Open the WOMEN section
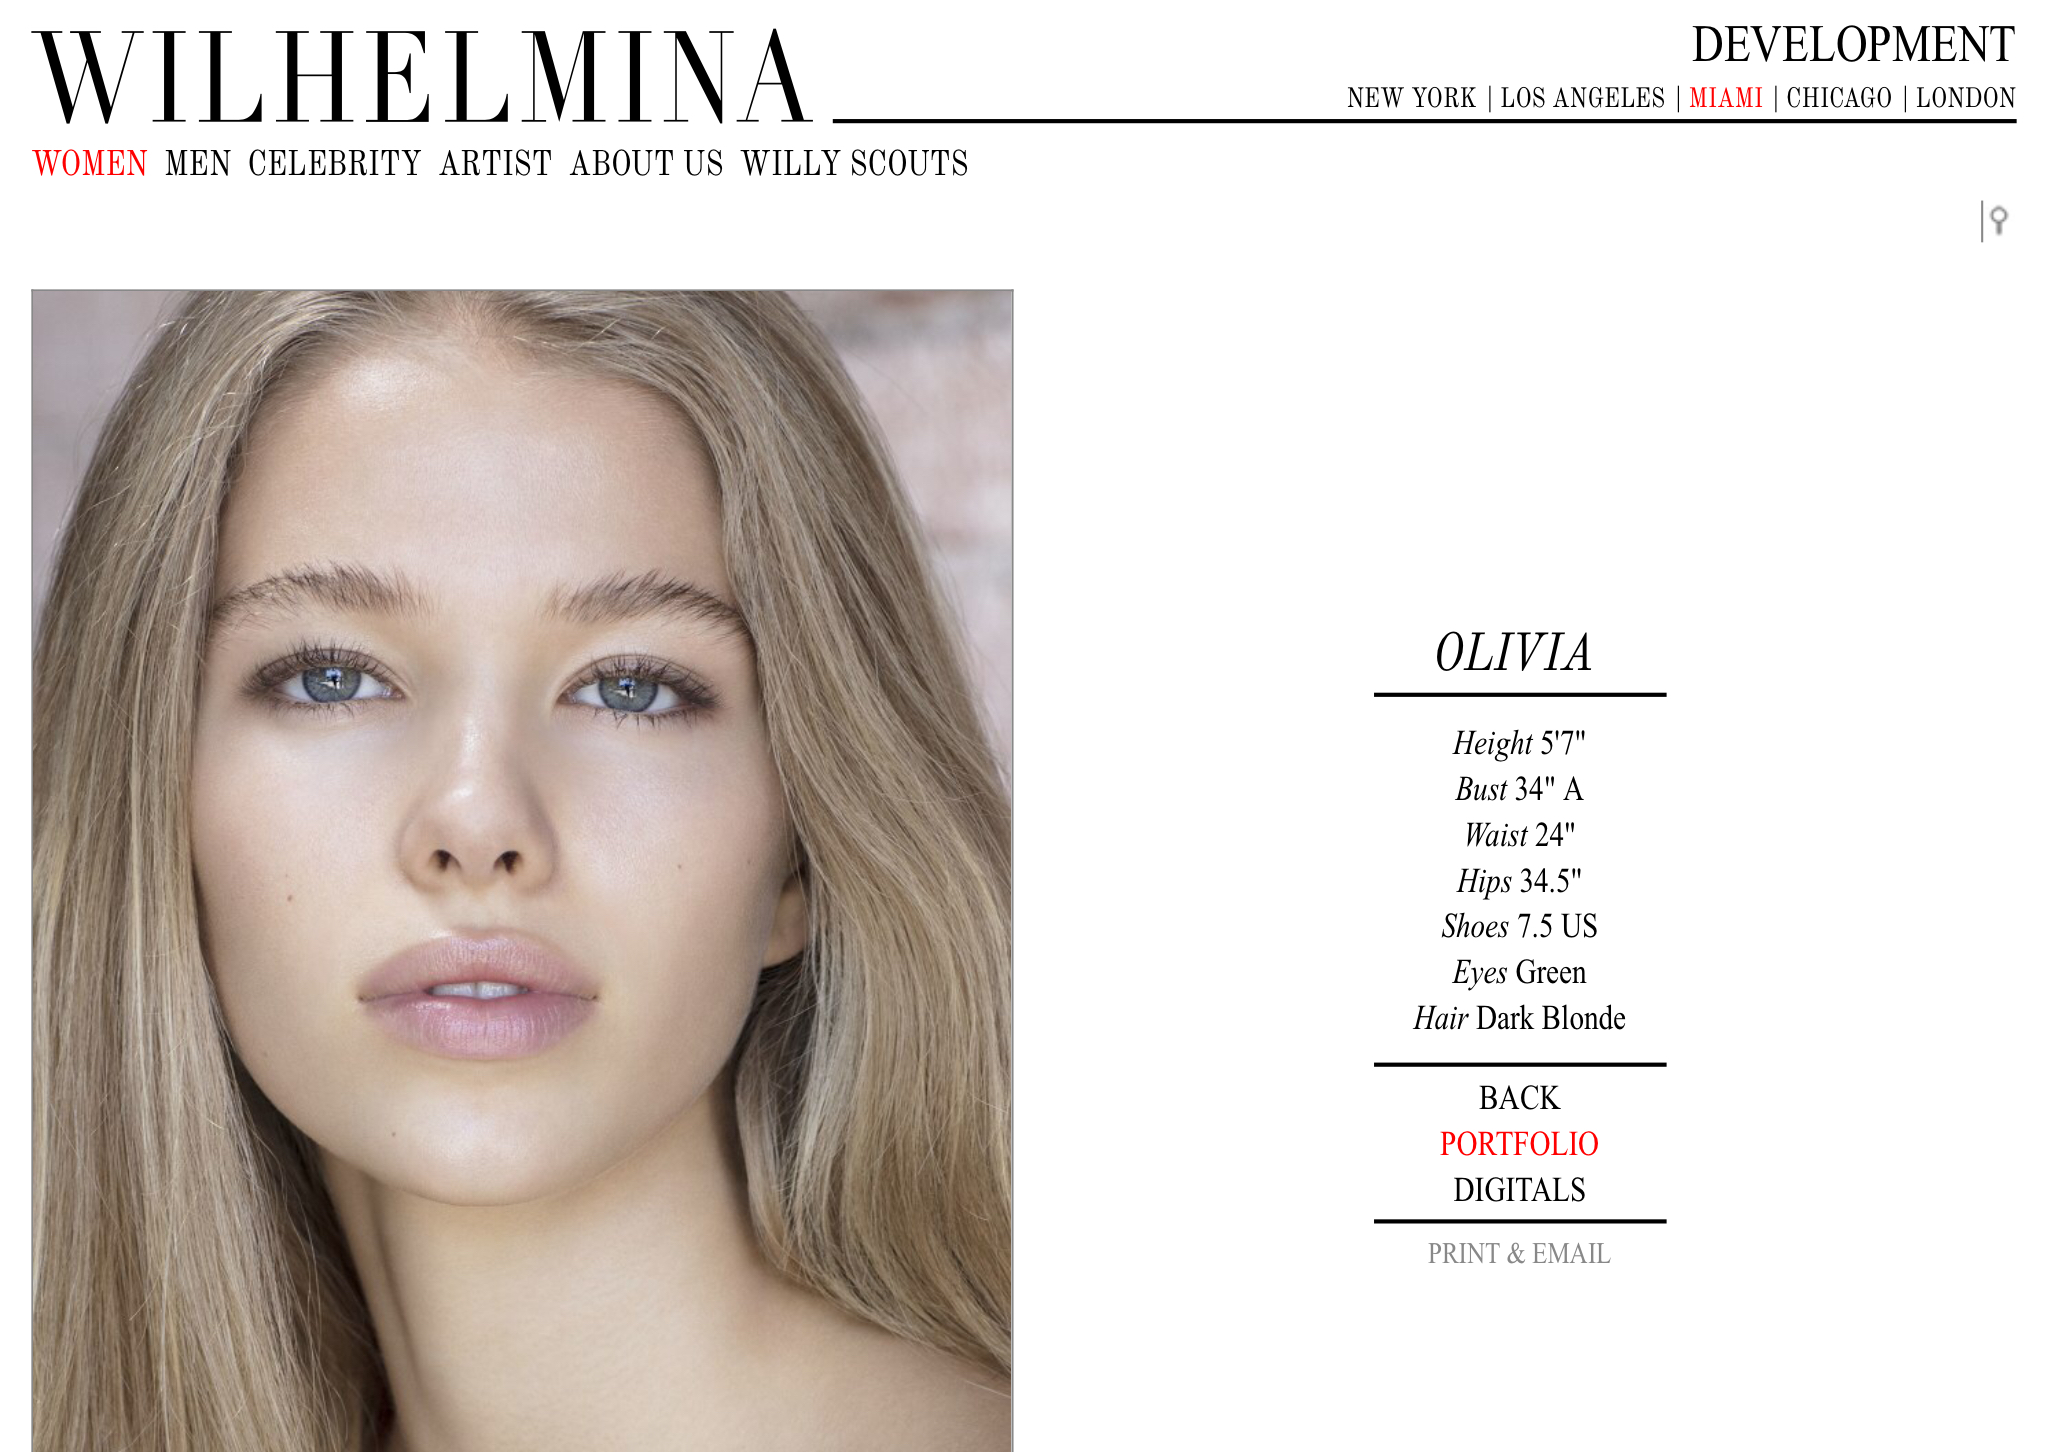 coord(90,163)
